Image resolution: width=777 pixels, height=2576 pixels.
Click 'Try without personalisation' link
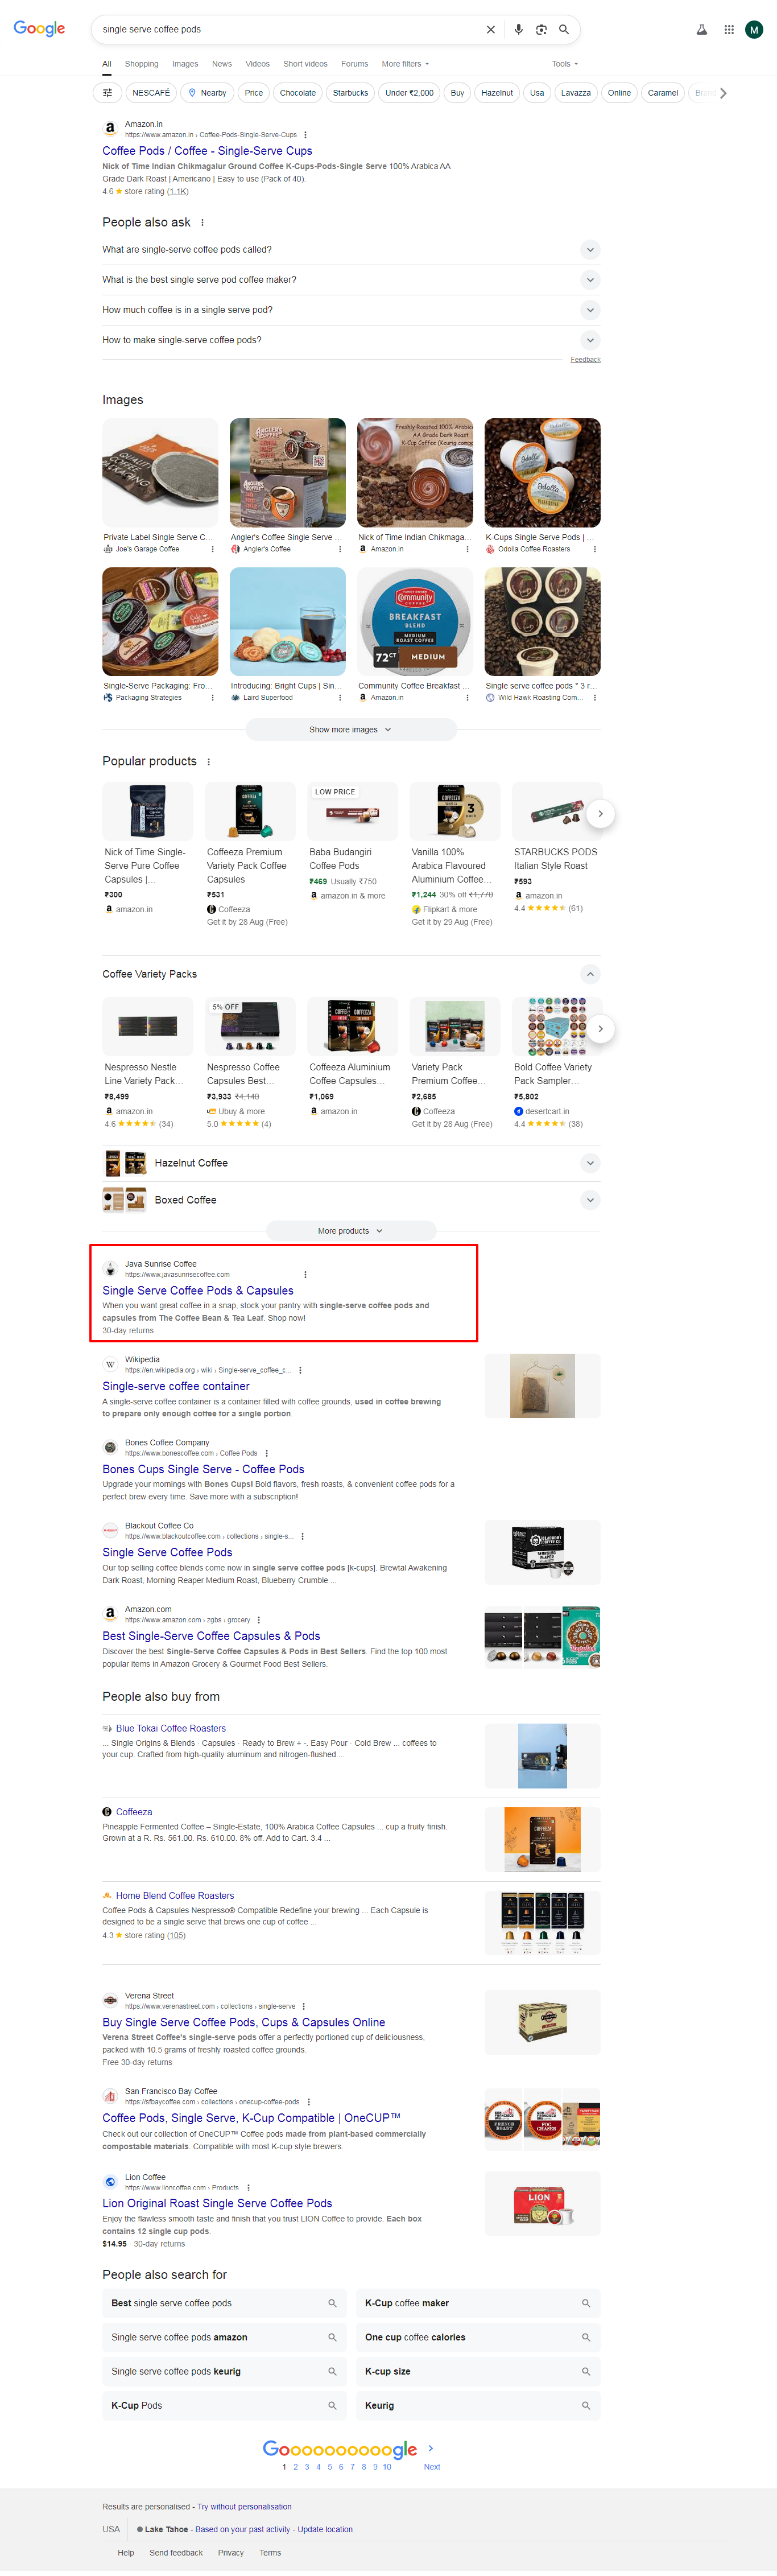(x=245, y=2507)
